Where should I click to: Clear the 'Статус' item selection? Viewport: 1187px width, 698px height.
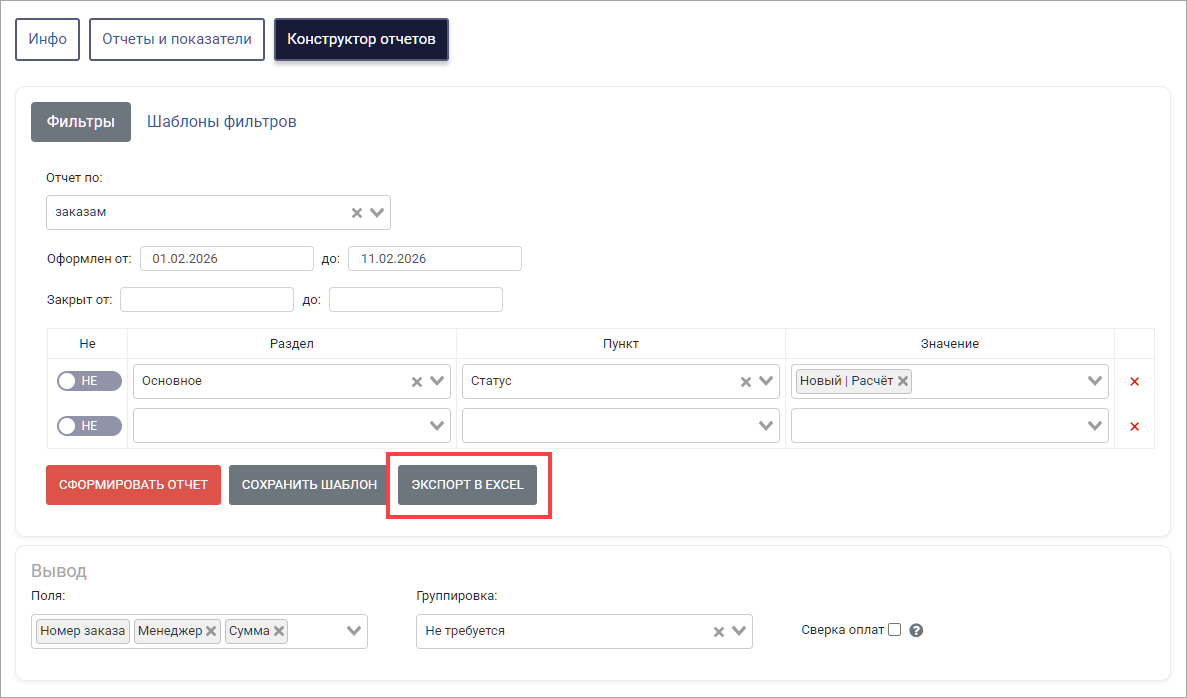[x=745, y=381]
